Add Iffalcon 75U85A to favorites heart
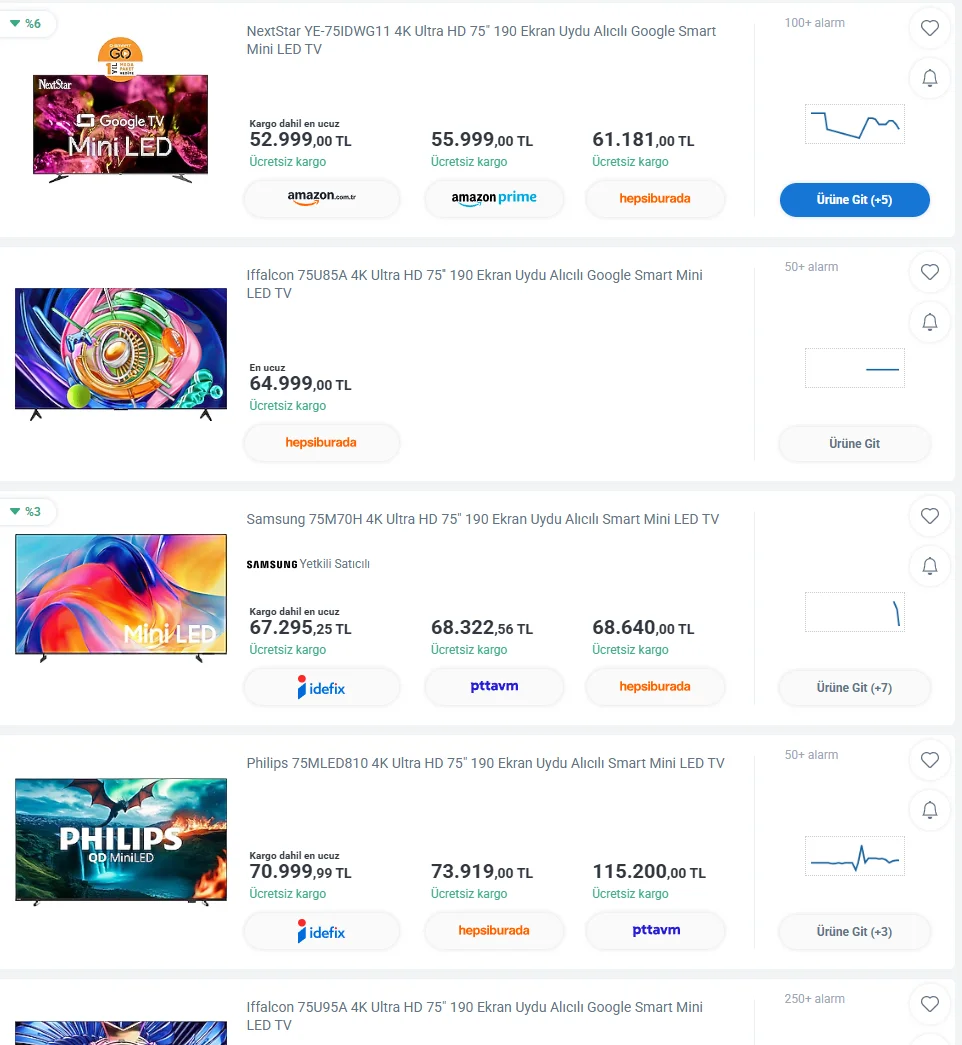962x1045 pixels. 929,272
